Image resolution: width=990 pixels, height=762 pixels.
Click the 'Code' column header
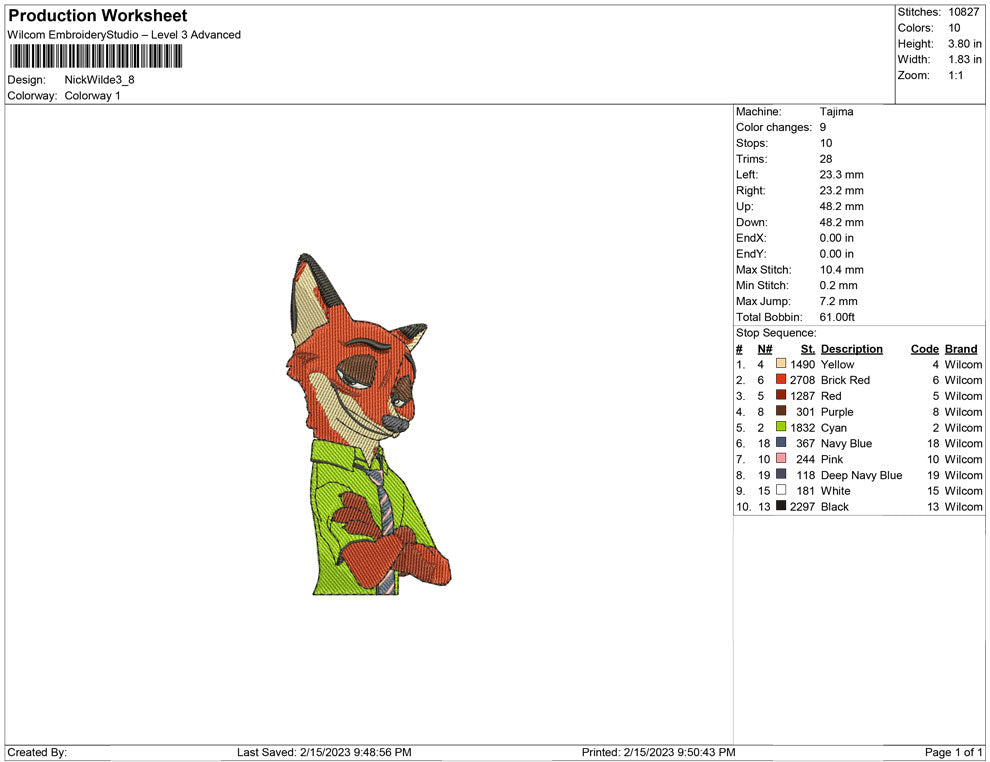tap(924, 348)
